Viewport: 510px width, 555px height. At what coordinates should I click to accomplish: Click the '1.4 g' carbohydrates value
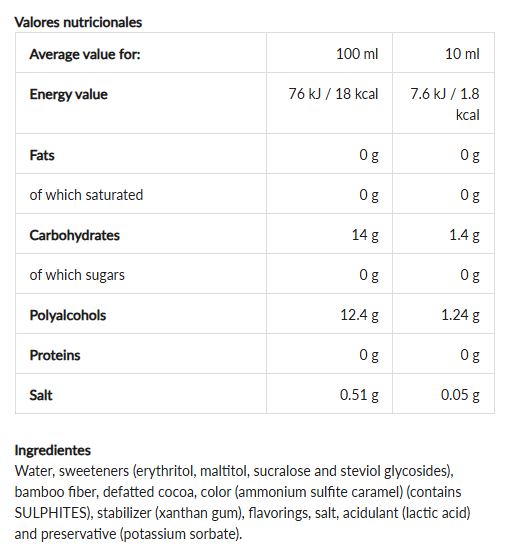click(464, 235)
